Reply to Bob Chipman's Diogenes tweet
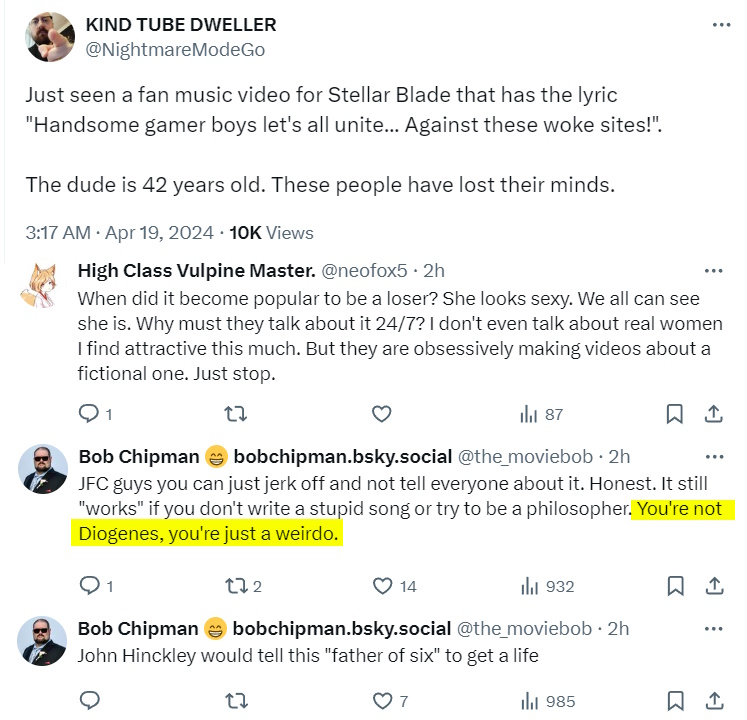This screenshot has width=747, height=720. pyautogui.click(x=88, y=586)
